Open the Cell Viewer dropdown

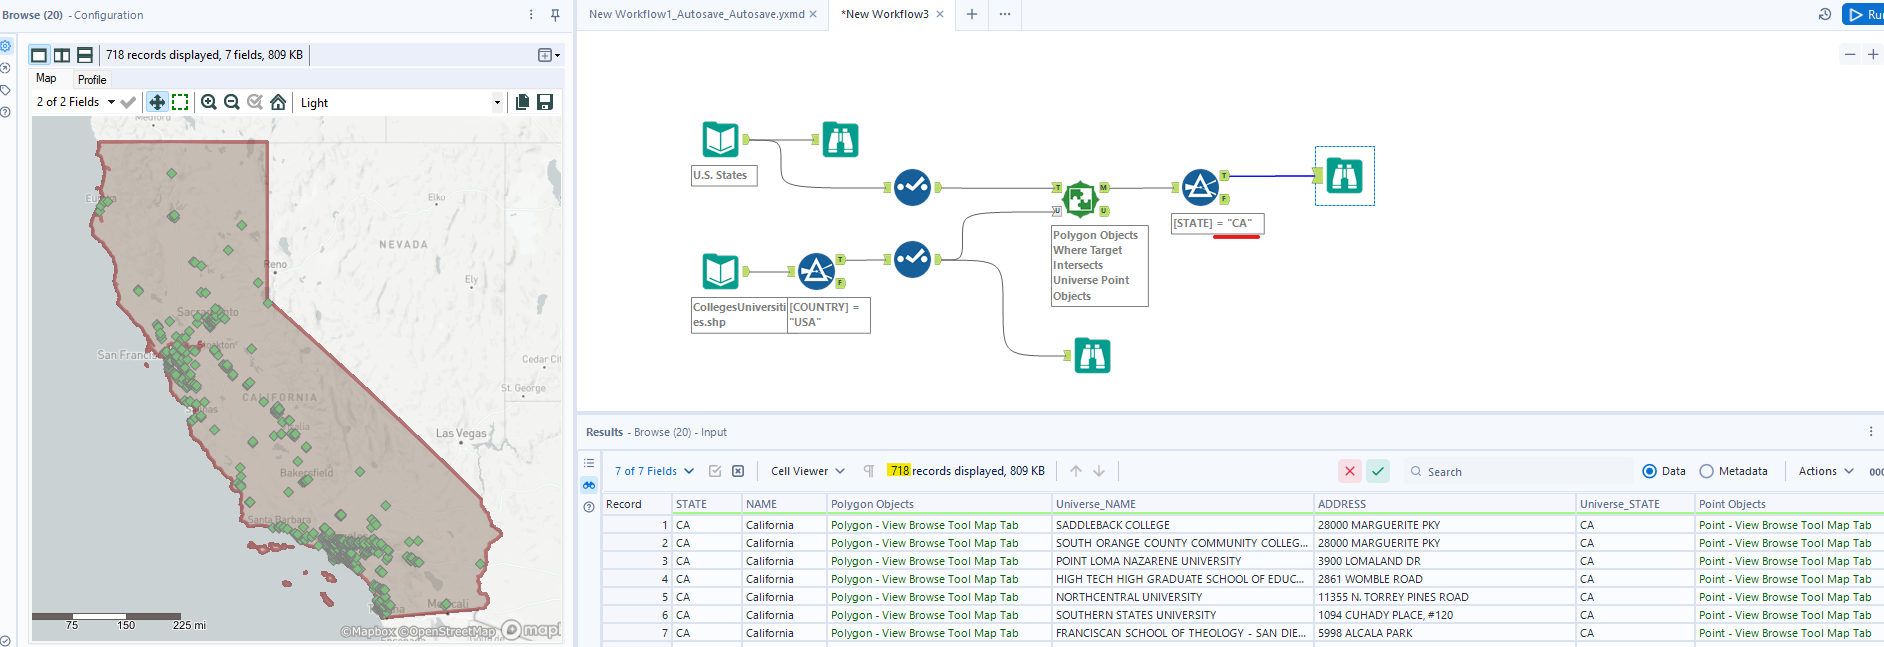(x=808, y=471)
